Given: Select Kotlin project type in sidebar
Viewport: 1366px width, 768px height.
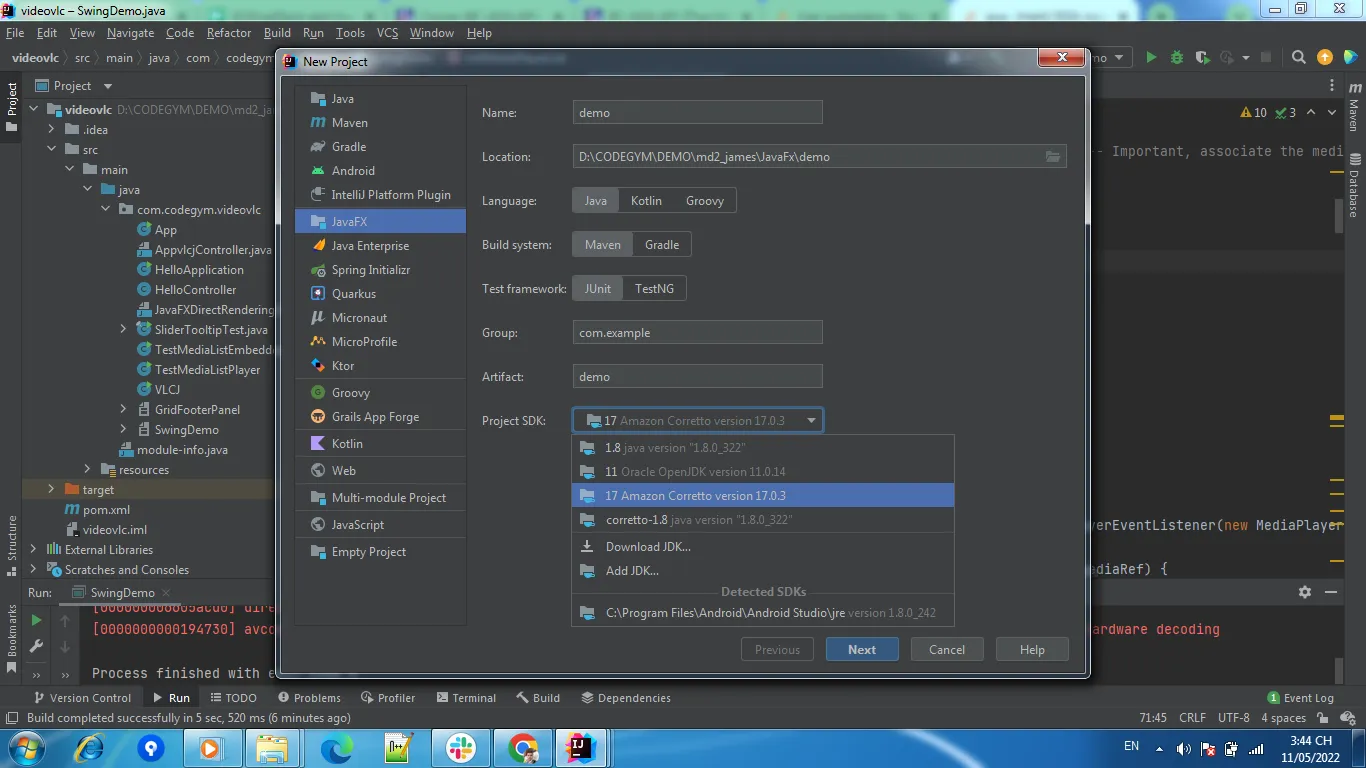Looking at the screenshot, I should [380, 444].
